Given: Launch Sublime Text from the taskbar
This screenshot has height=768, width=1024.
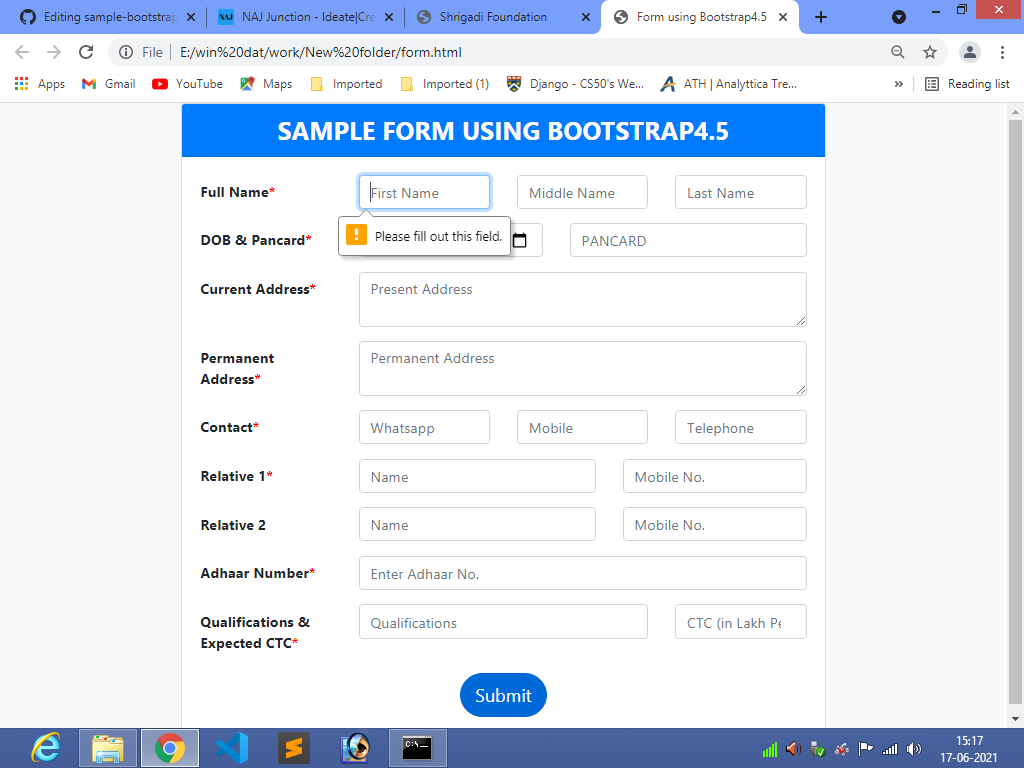Looking at the screenshot, I should point(293,748).
